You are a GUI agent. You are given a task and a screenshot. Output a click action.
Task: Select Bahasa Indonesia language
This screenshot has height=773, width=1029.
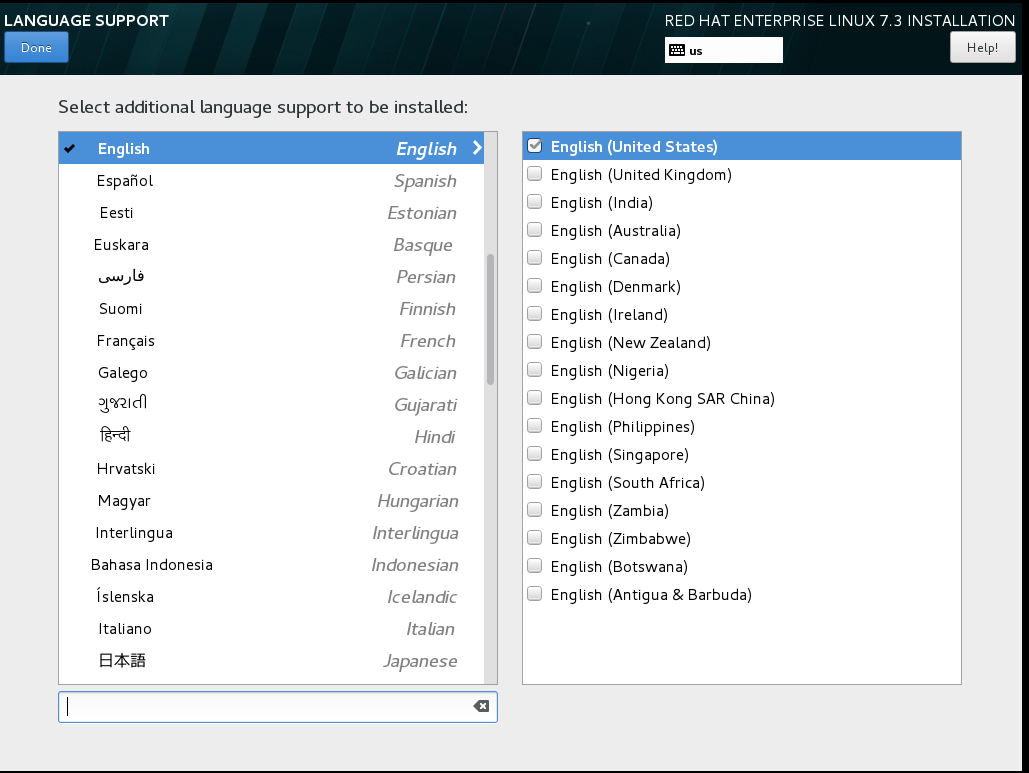point(272,564)
